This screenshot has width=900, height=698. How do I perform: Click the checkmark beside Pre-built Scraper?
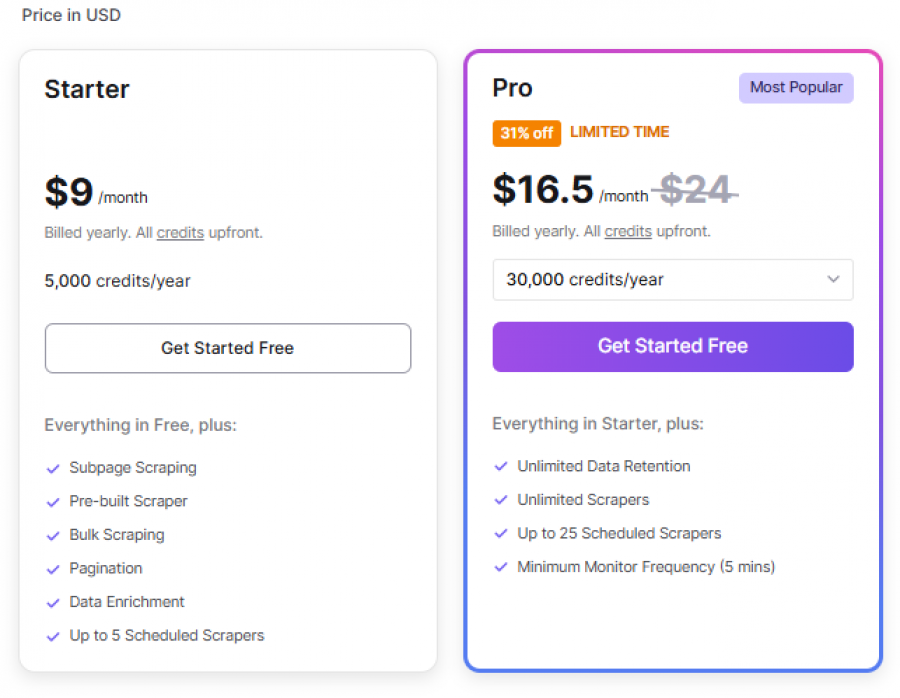(52, 501)
